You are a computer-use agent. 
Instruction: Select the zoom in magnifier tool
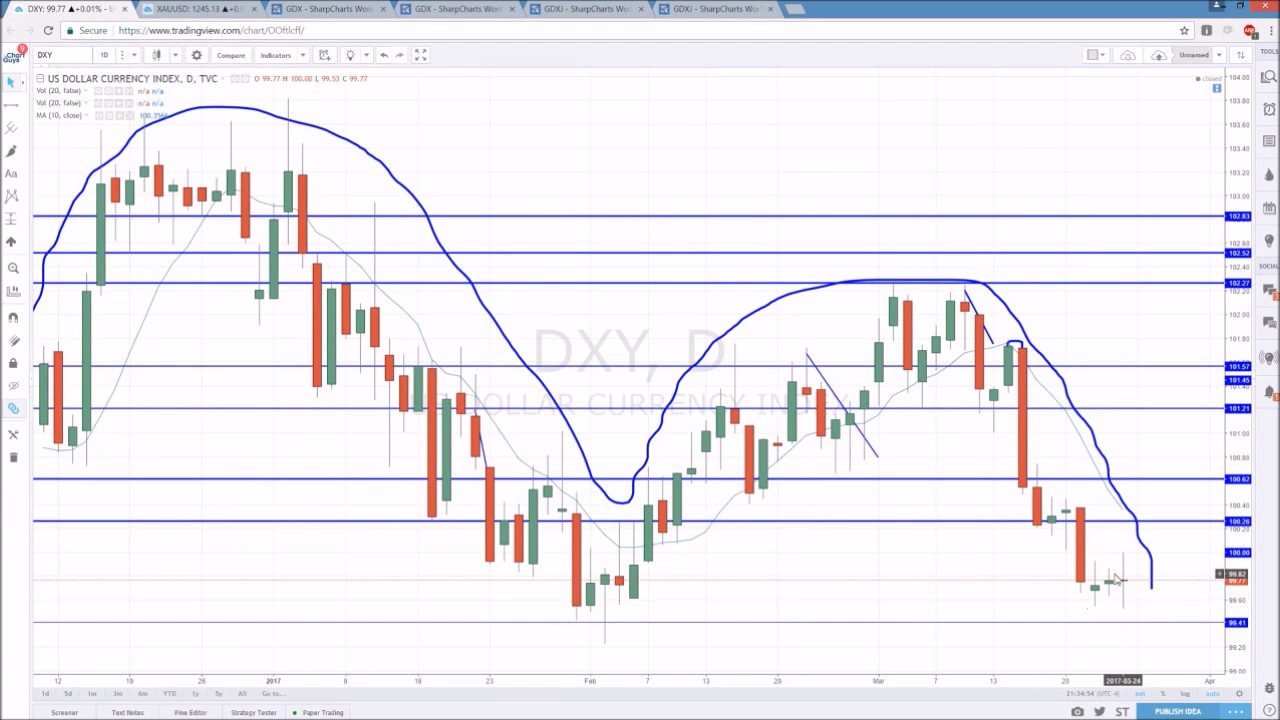13,268
